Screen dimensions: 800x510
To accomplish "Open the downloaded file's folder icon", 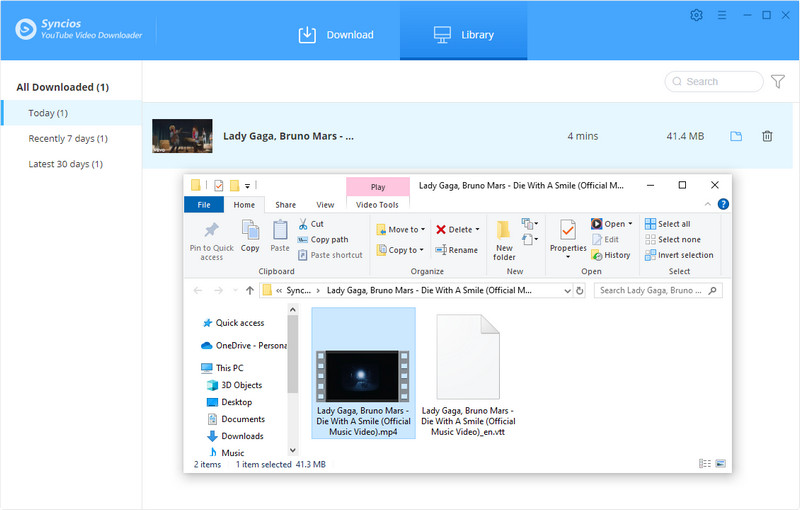I will [736, 136].
